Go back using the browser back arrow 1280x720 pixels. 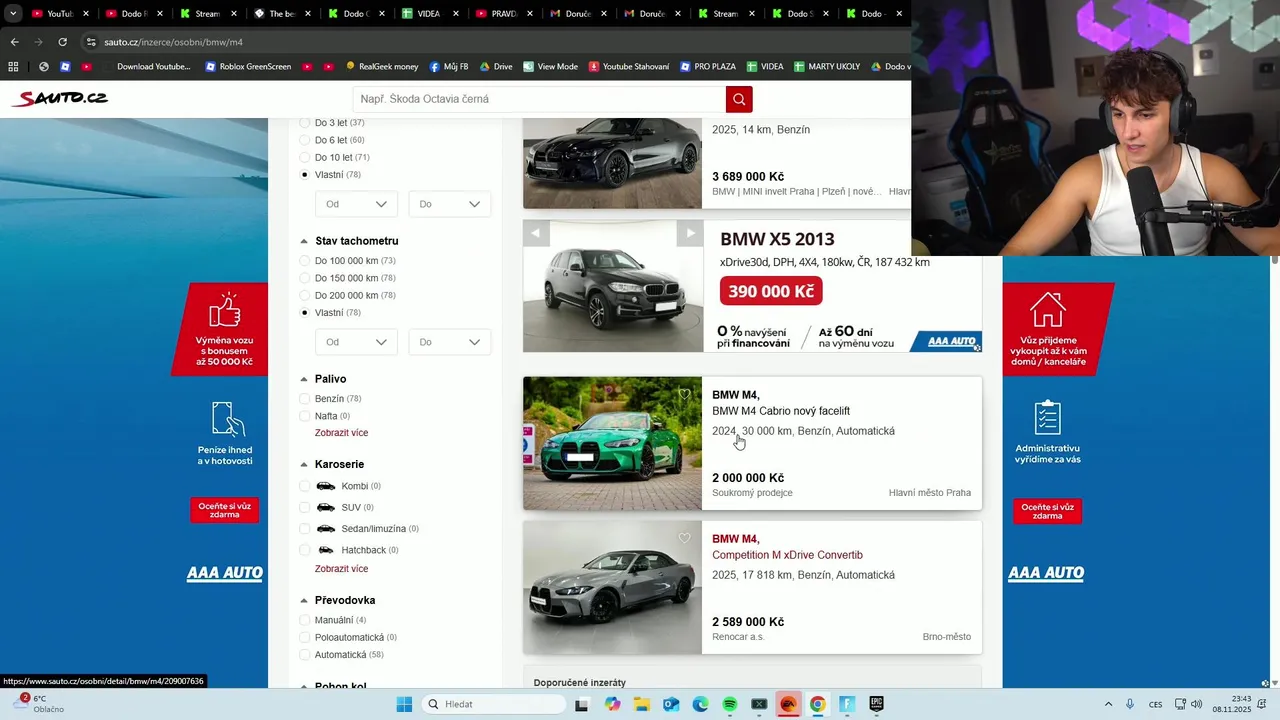coord(14,42)
